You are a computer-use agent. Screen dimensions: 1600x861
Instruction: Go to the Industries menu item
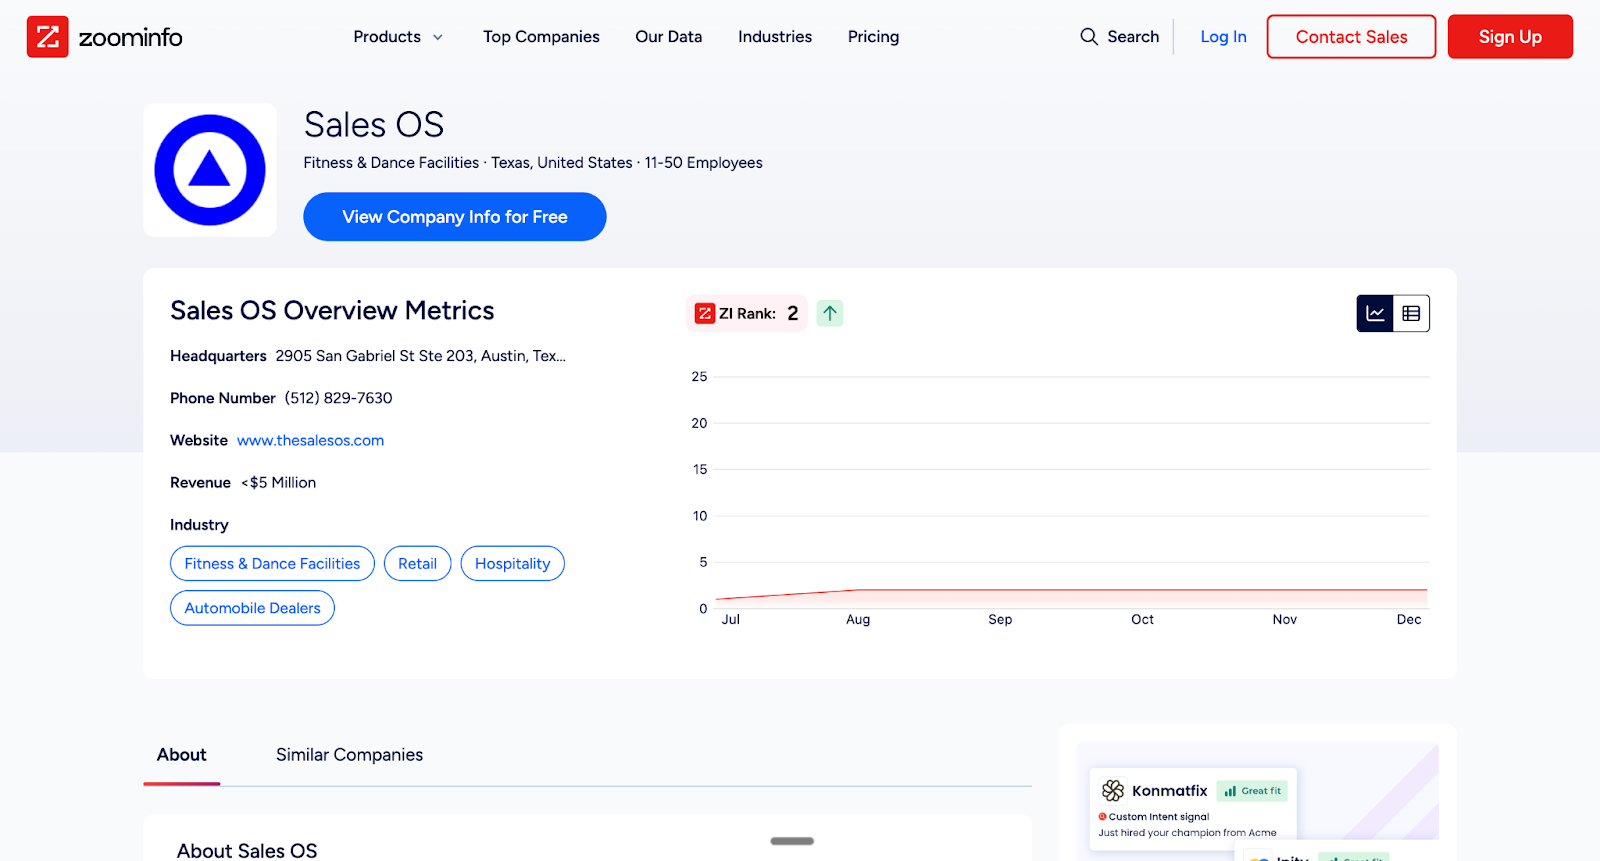click(775, 37)
